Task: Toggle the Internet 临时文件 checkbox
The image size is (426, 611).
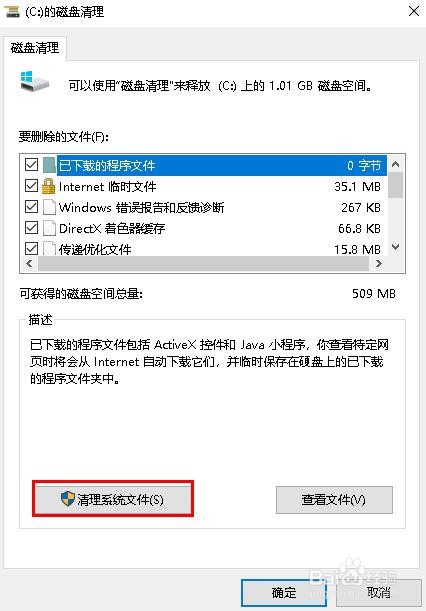Action: [x=31, y=186]
